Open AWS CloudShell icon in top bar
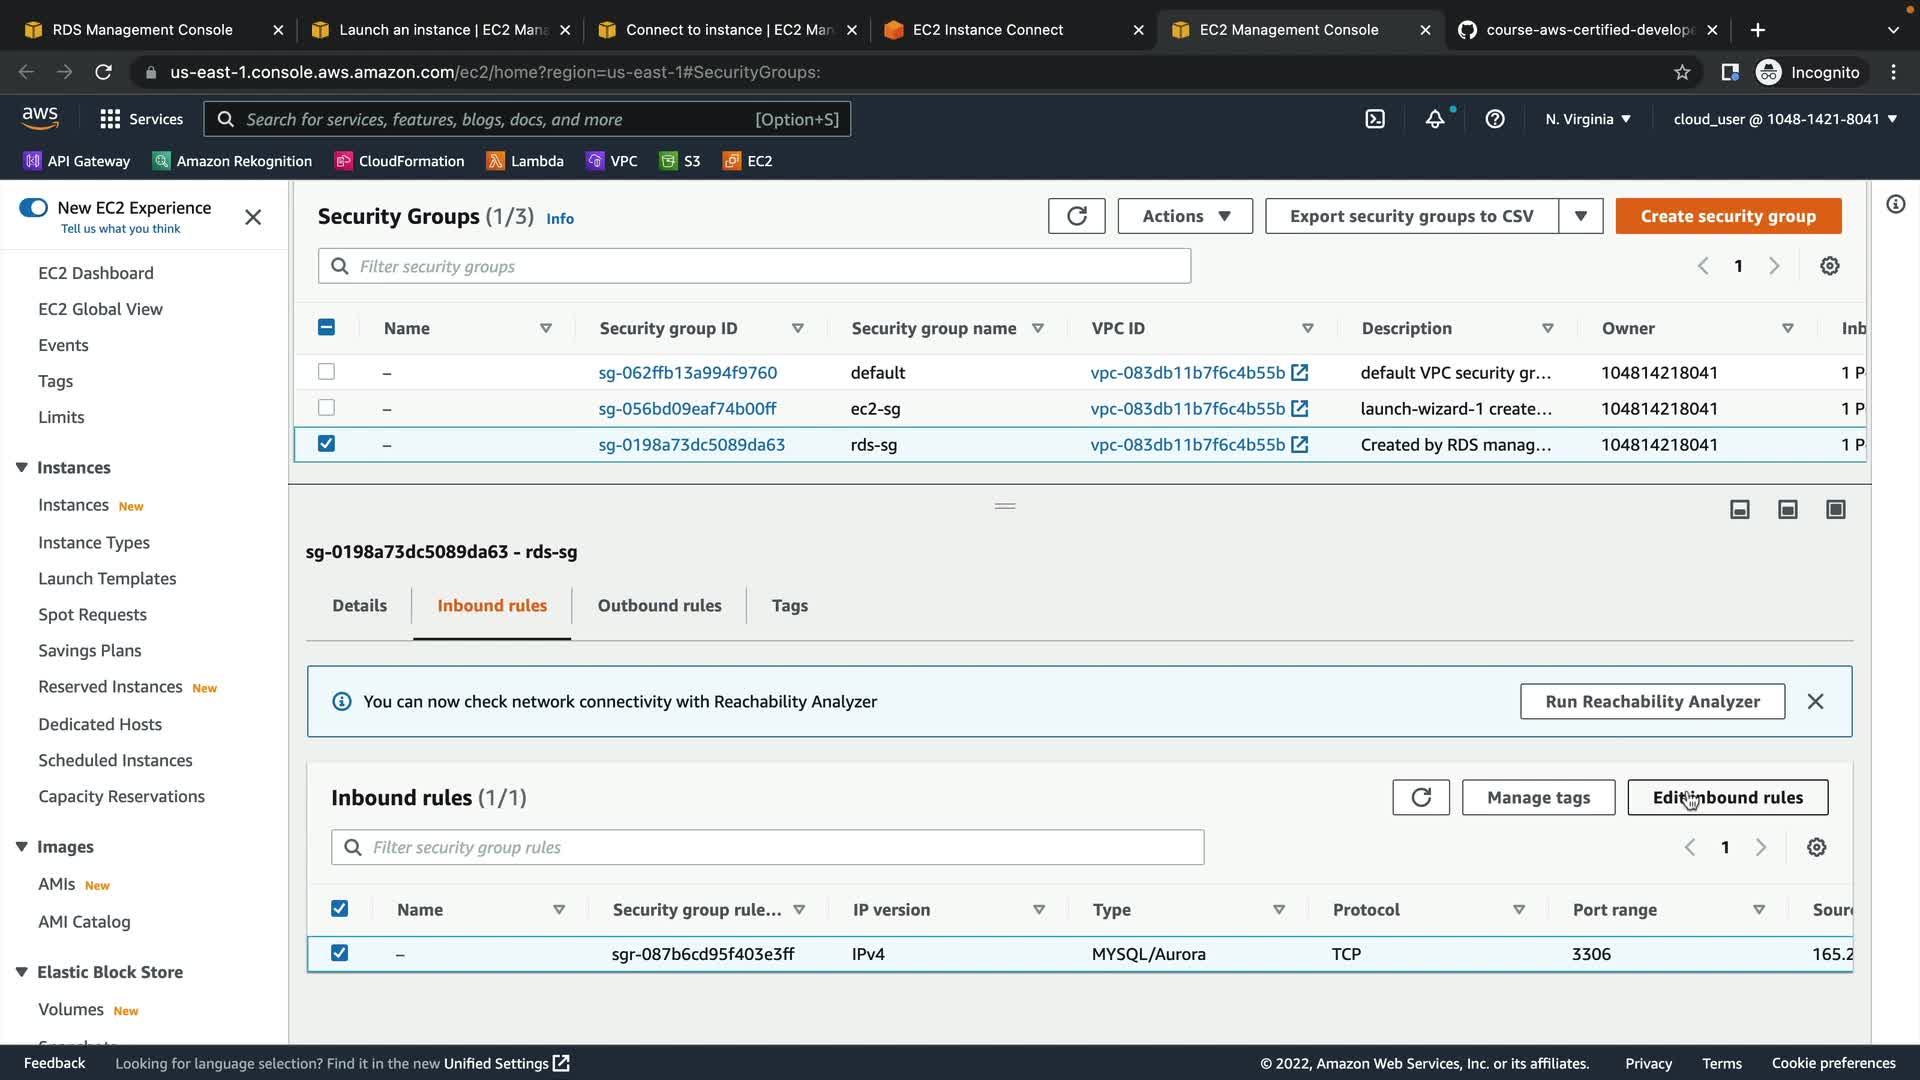The width and height of the screenshot is (1920, 1080). point(1375,119)
